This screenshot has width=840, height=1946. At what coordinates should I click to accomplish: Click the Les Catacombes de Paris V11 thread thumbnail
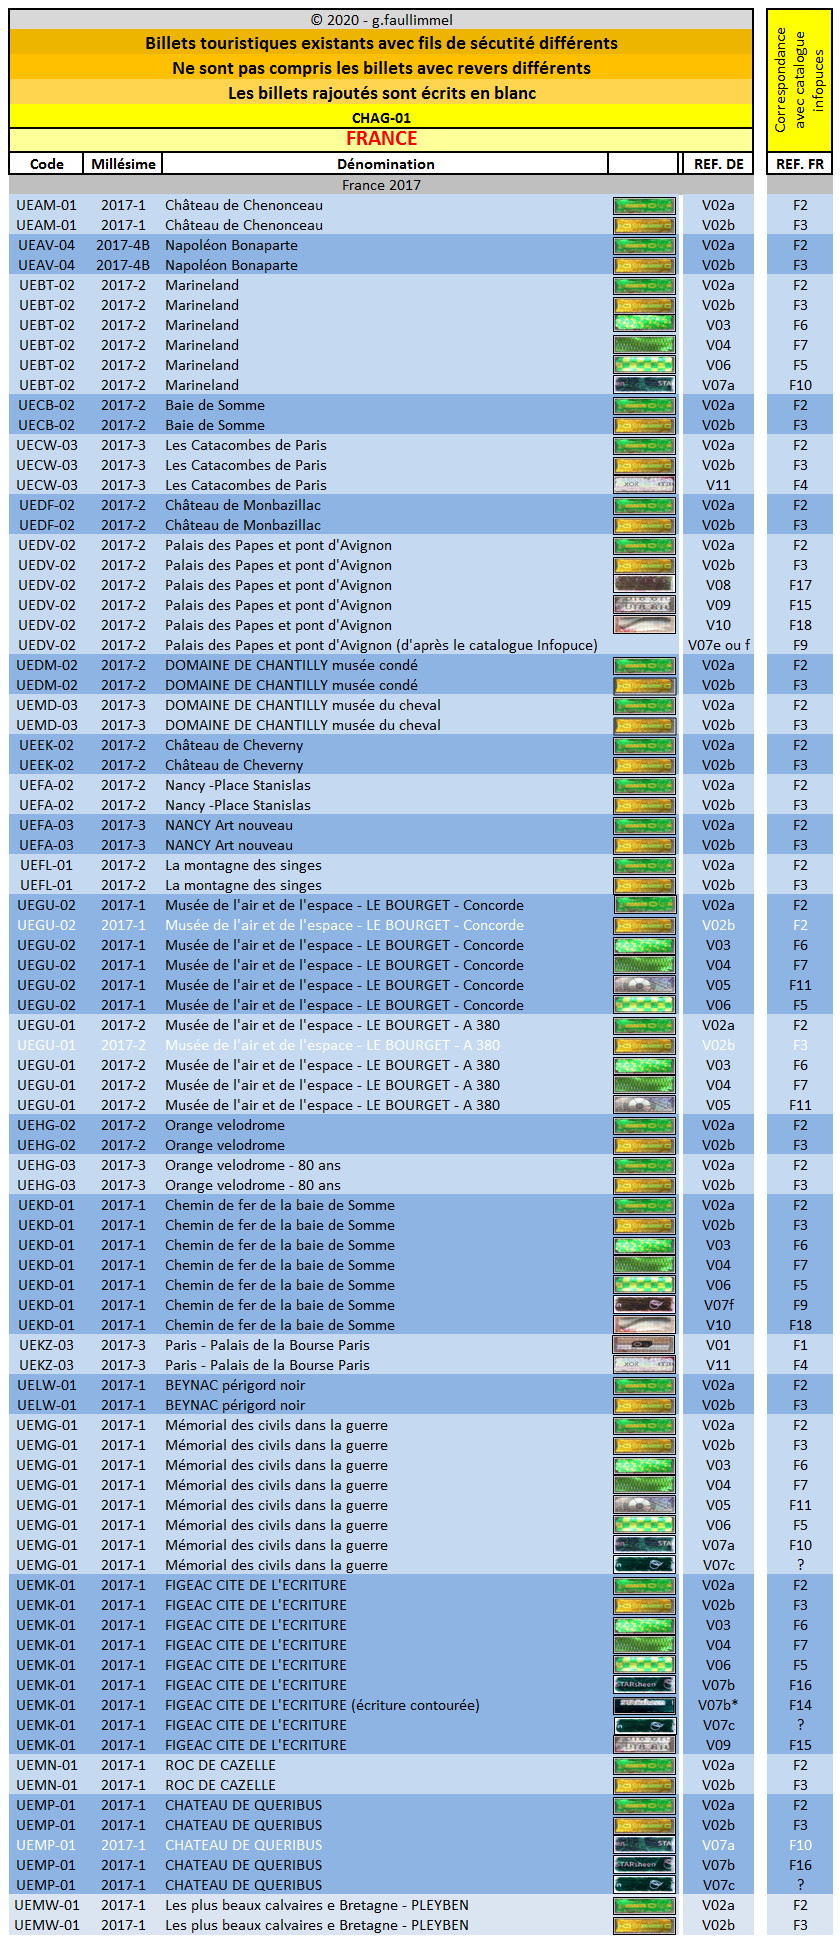pos(644,485)
